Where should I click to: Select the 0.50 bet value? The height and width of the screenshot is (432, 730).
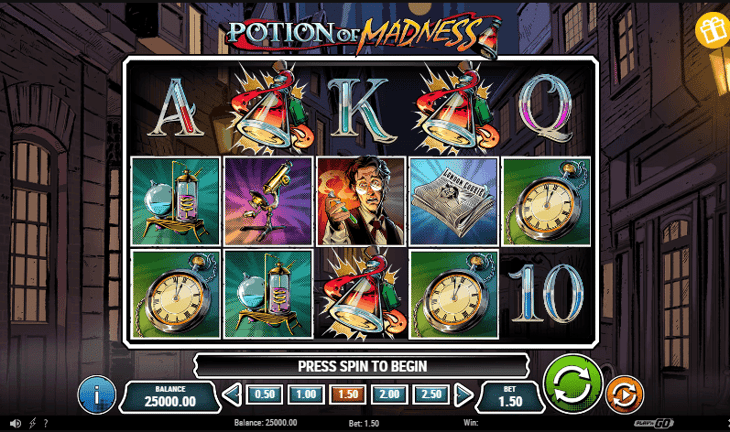(264, 395)
